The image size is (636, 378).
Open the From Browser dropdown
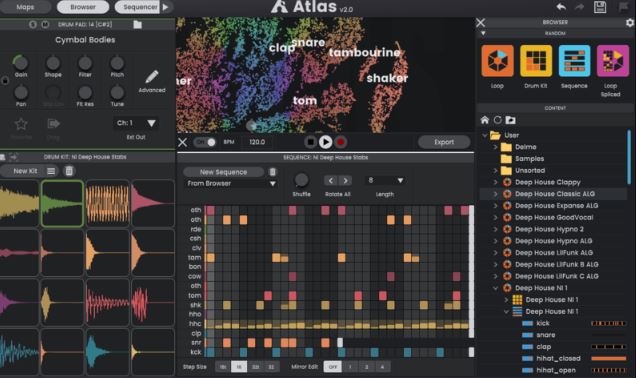point(231,184)
